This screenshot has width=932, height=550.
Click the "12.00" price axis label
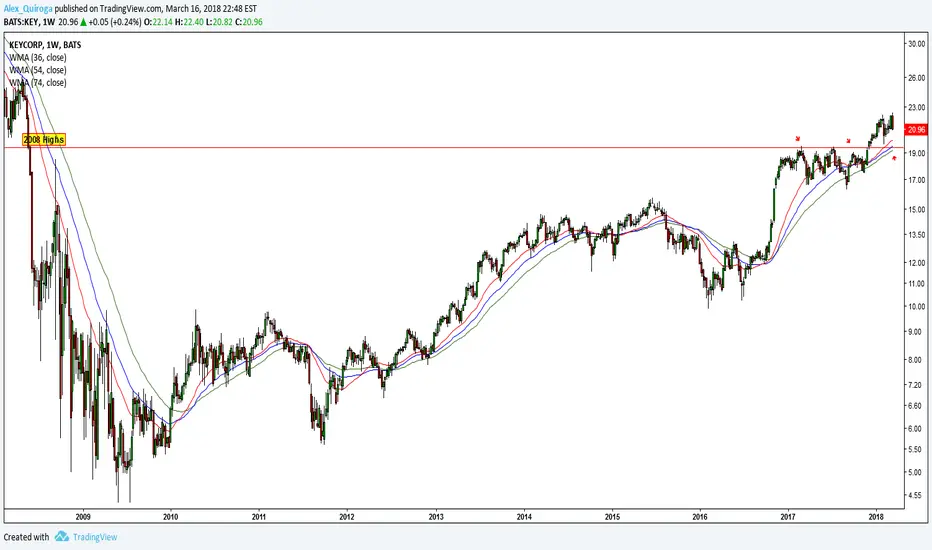pyautogui.click(x=917, y=263)
